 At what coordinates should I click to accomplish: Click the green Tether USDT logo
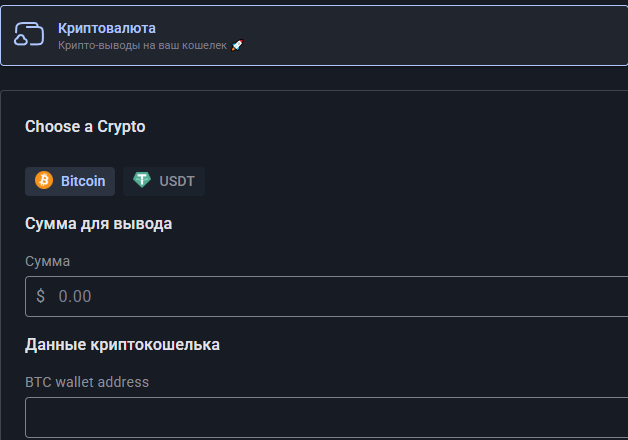[142, 181]
